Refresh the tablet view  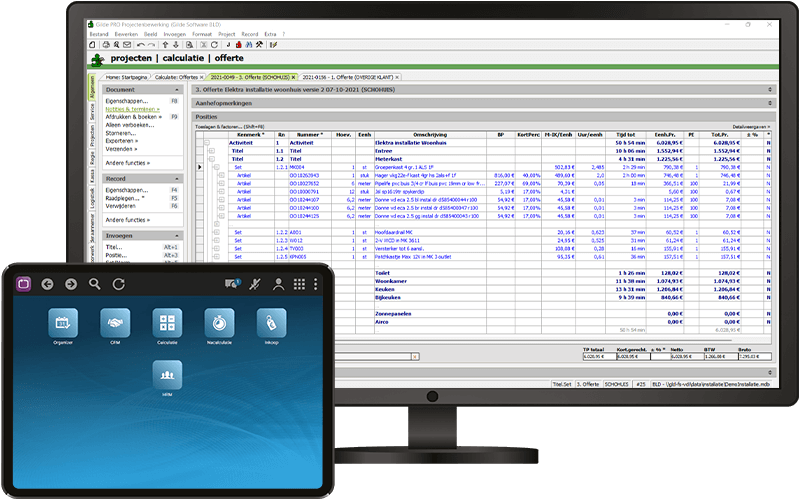[x=118, y=284]
